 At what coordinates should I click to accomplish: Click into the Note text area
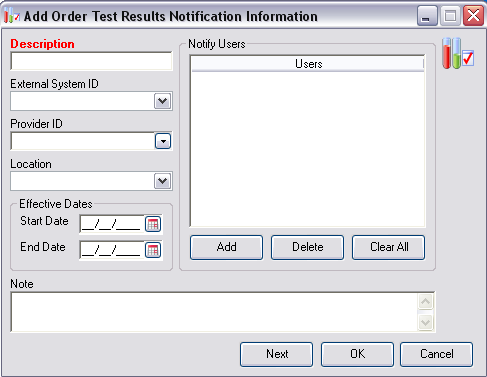pyautogui.click(x=214, y=312)
